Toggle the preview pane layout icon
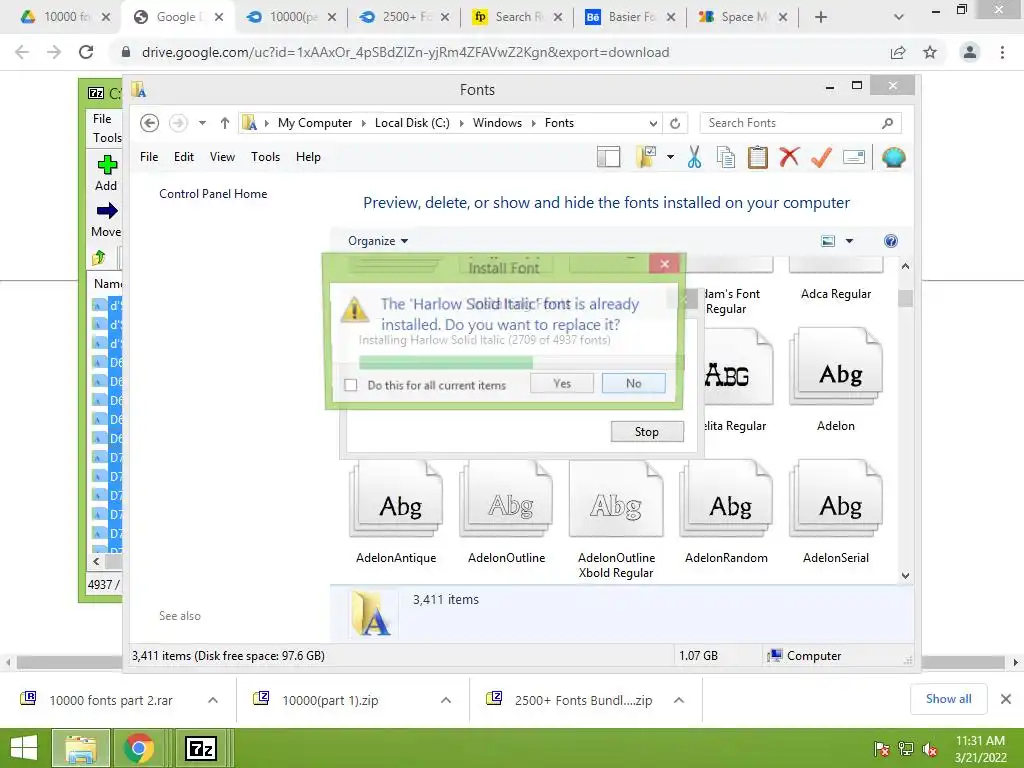1024x768 pixels. pyautogui.click(x=608, y=157)
